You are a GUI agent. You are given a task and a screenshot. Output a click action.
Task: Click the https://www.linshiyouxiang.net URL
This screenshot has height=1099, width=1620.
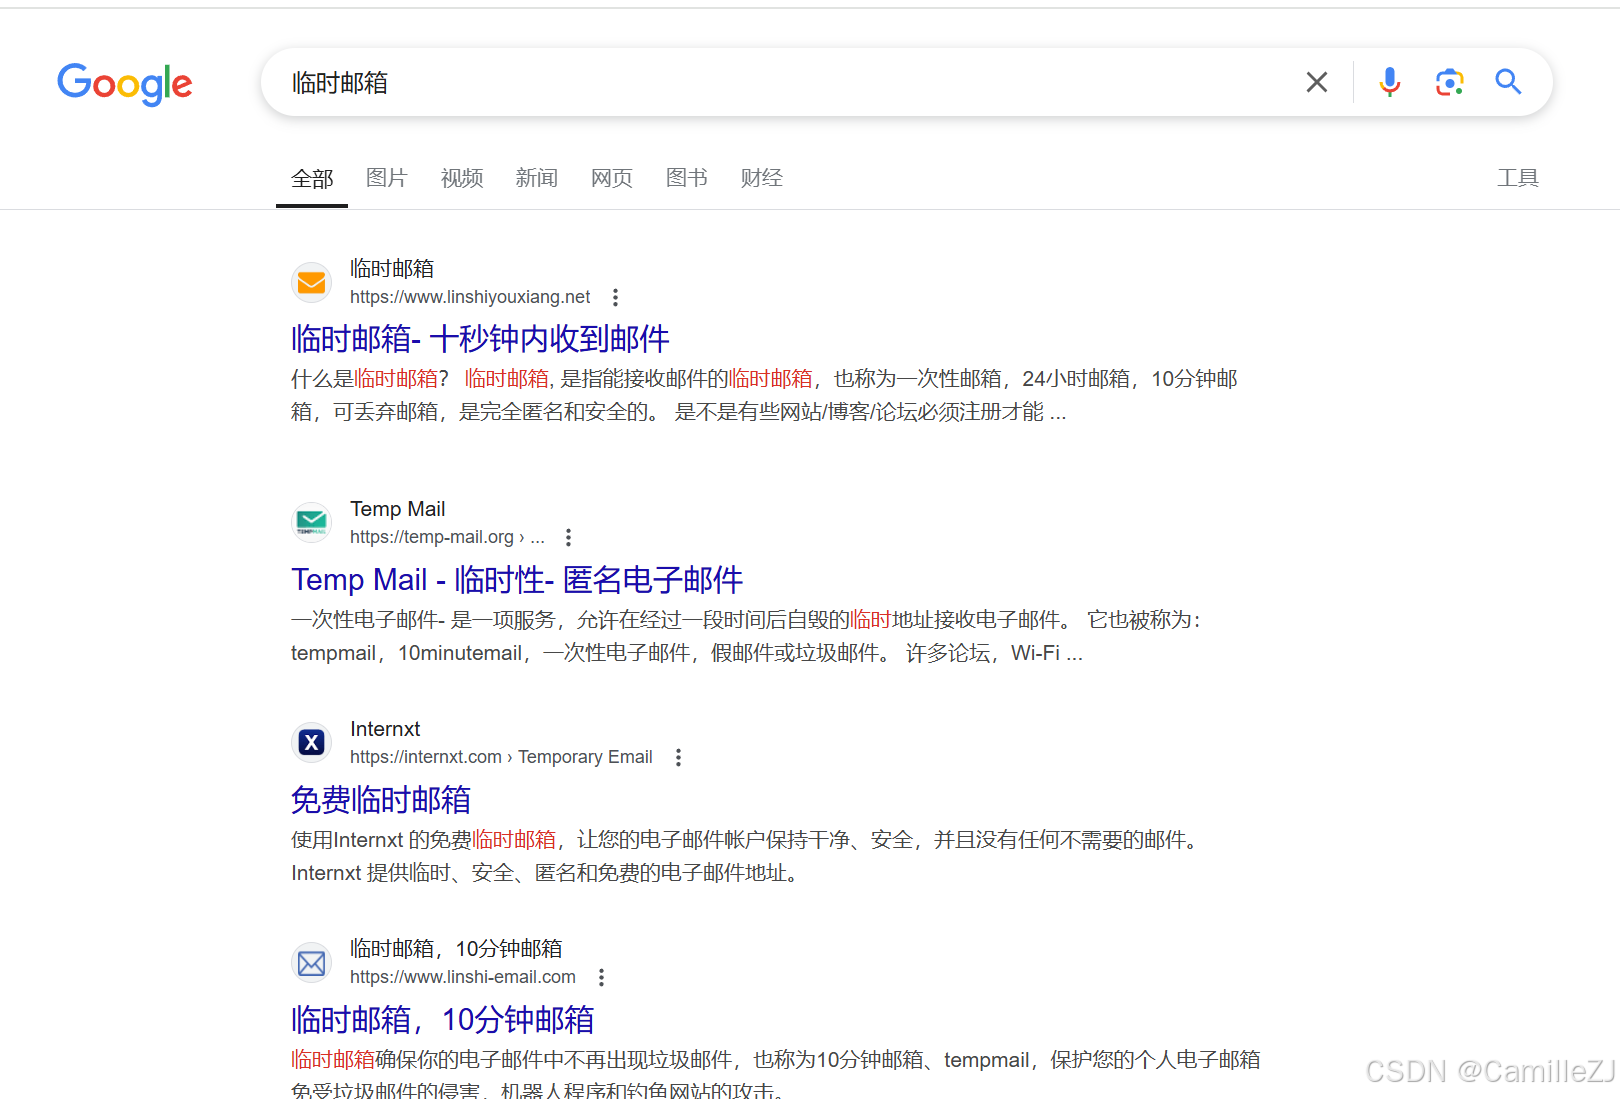pos(470,297)
